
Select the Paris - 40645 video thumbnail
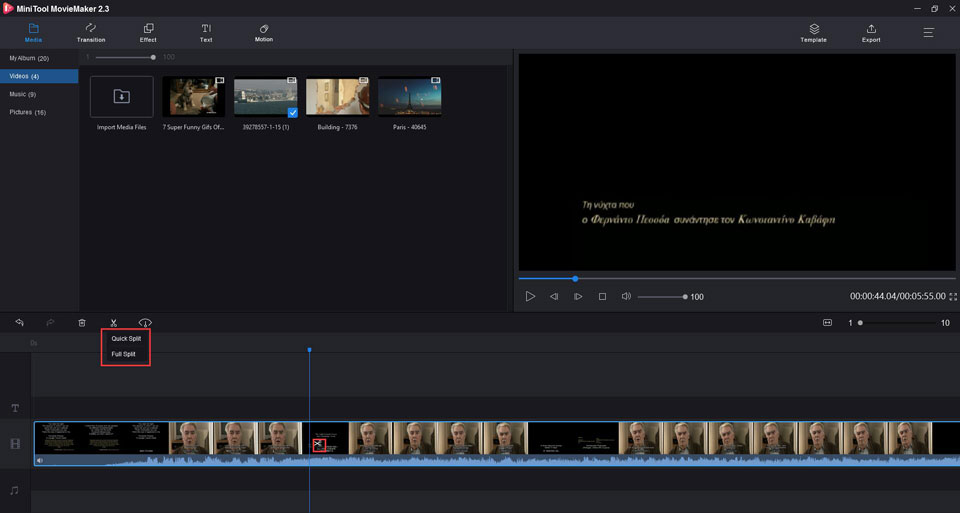point(410,97)
